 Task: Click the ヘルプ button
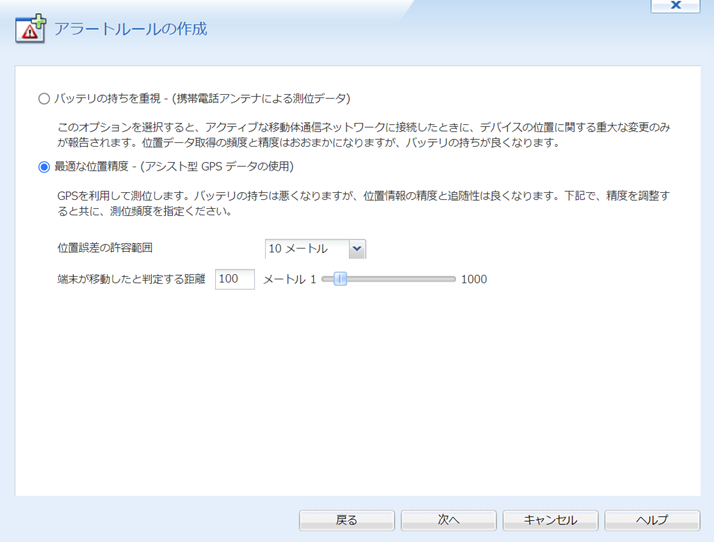click(x=652, y=520)
